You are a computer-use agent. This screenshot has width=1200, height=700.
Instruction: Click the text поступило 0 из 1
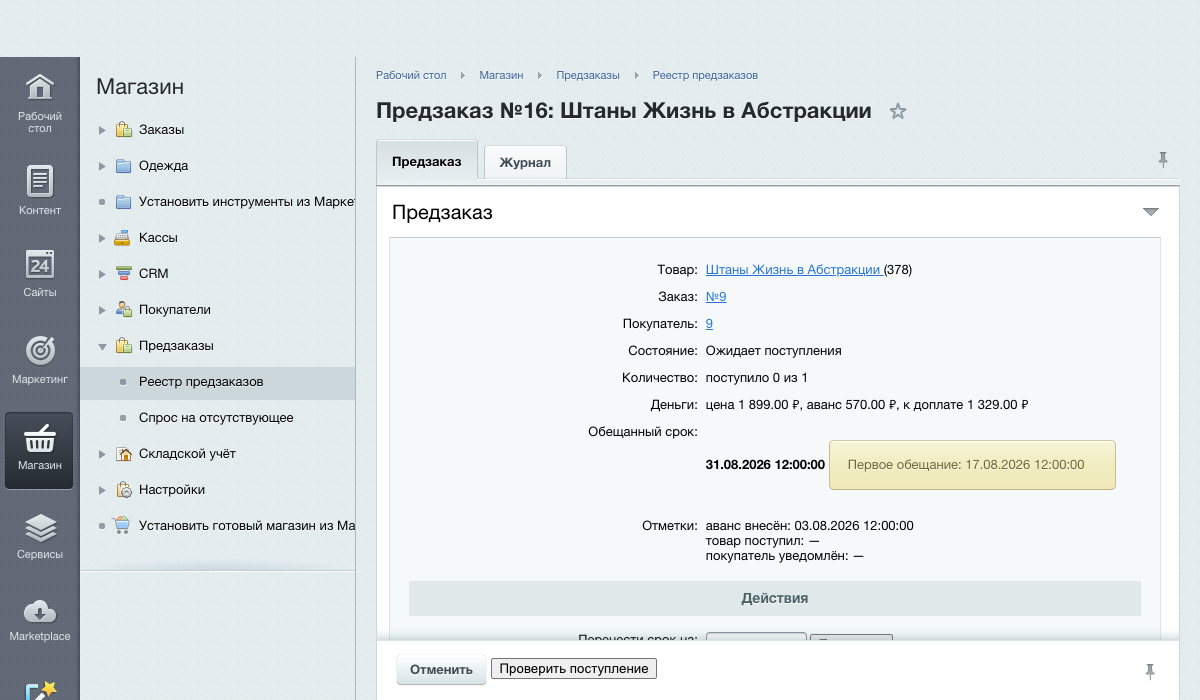click(x=757, y=378)
